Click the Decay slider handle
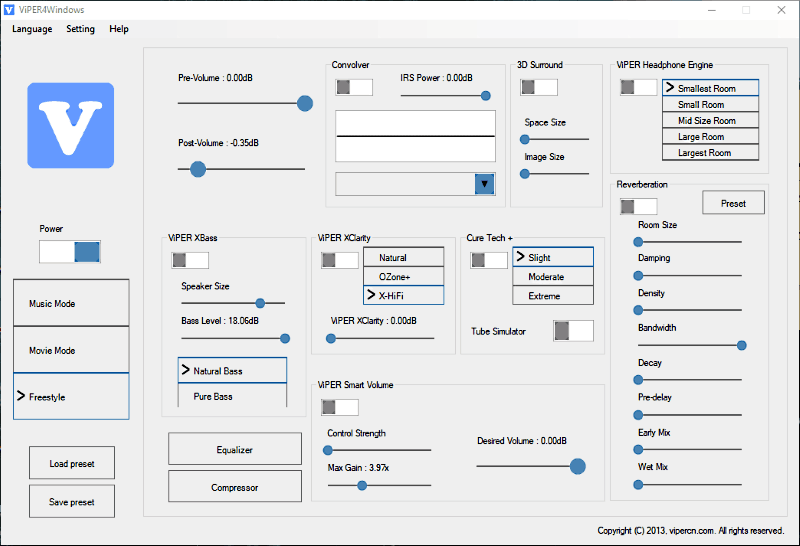The image size is (800, 546). click(638, 380)
